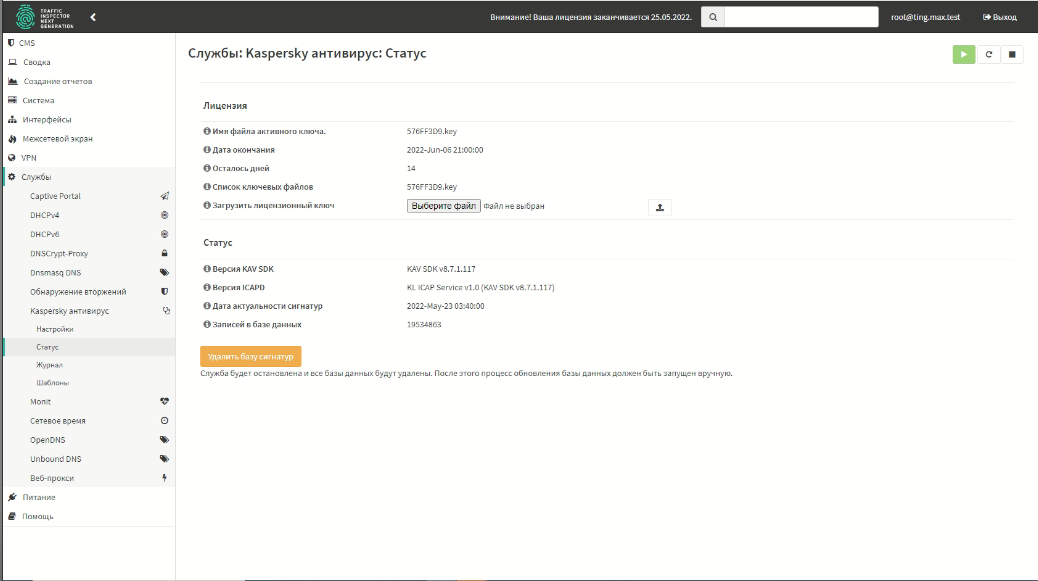Click the heartbeat icon beside Monit
1038x581 pixels.
164,402
